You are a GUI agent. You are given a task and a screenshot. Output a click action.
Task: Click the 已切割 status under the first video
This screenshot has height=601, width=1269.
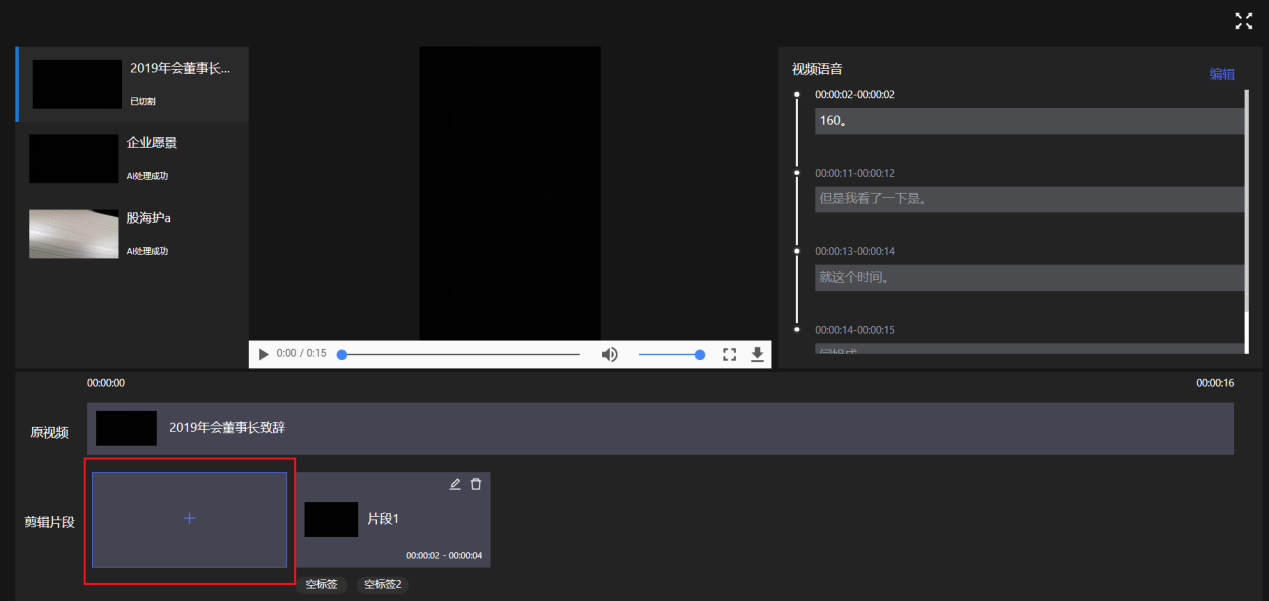tap(143, 102)
